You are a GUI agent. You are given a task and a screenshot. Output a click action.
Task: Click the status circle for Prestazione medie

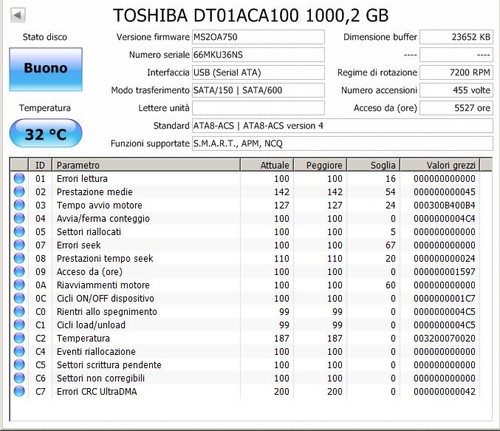coord(19,192)
